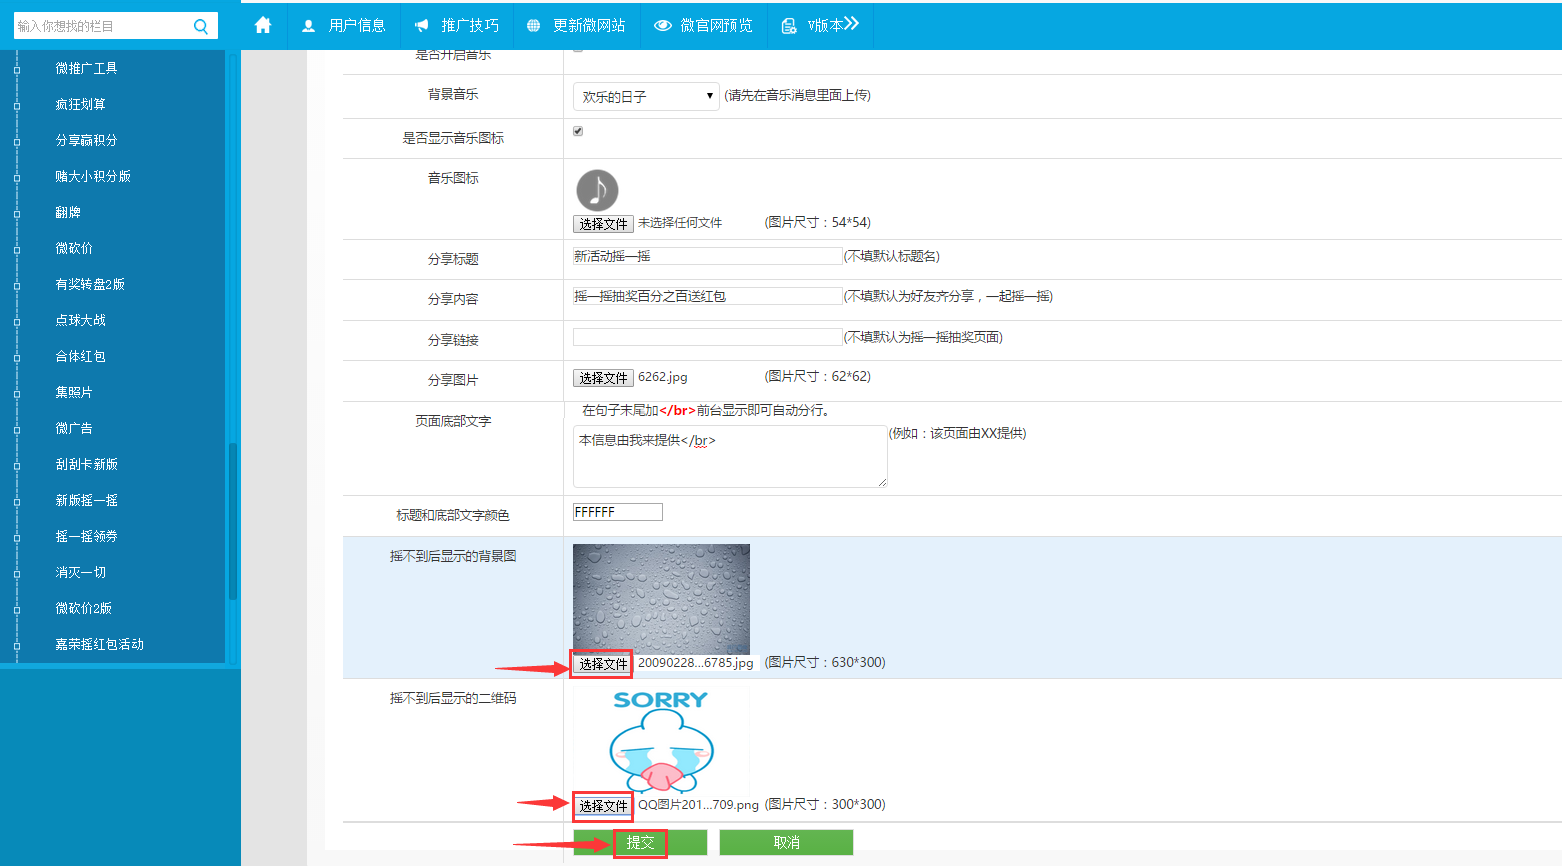
Task: Click the 分享链接 input field
Action: pyautogui.click(x=707, y=337)
